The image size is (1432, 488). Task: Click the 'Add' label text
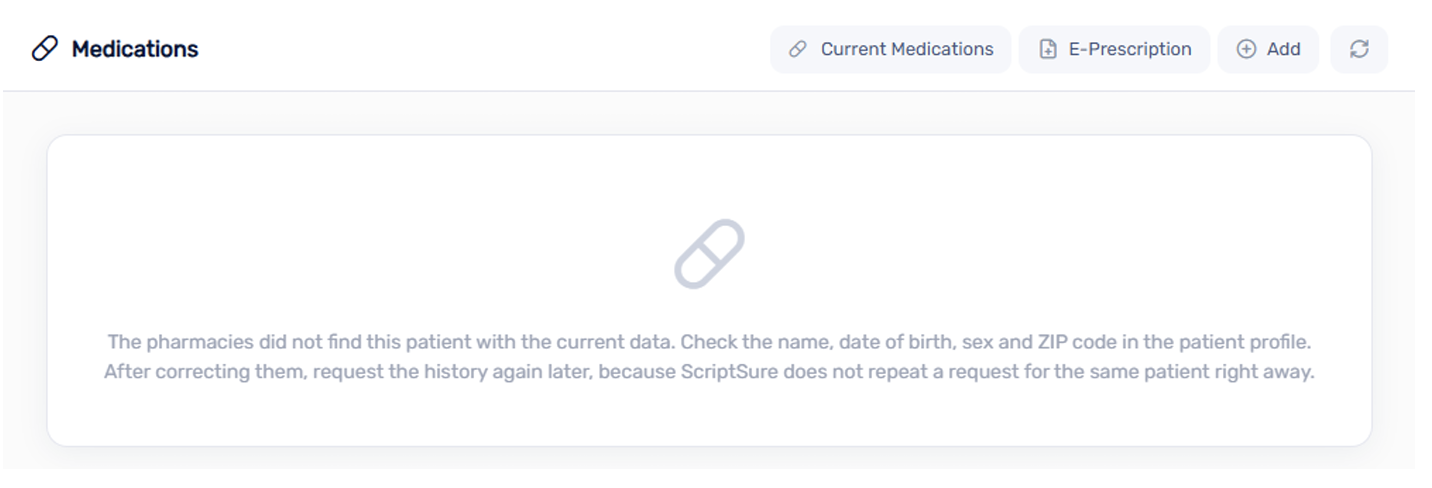click(x=1283, y=49)
